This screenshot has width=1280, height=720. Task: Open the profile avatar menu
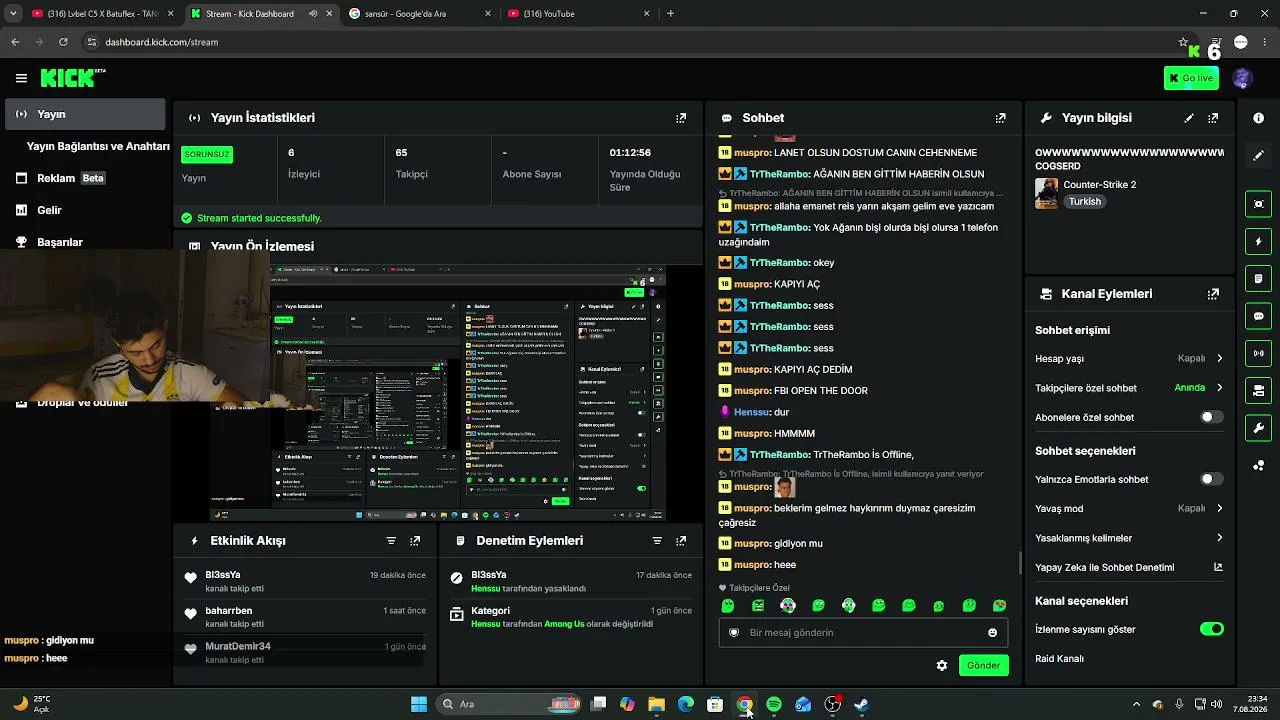(x=1242, y=78)
